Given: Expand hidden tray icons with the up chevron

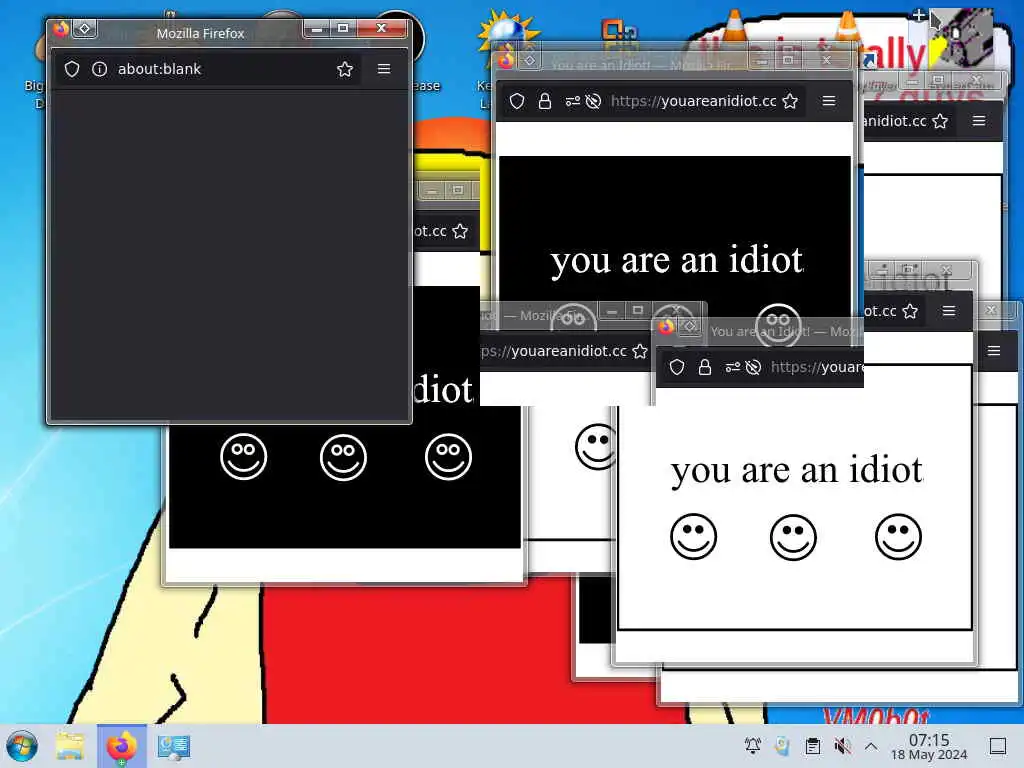Looking at the screenshot, I should coord(871,746).
